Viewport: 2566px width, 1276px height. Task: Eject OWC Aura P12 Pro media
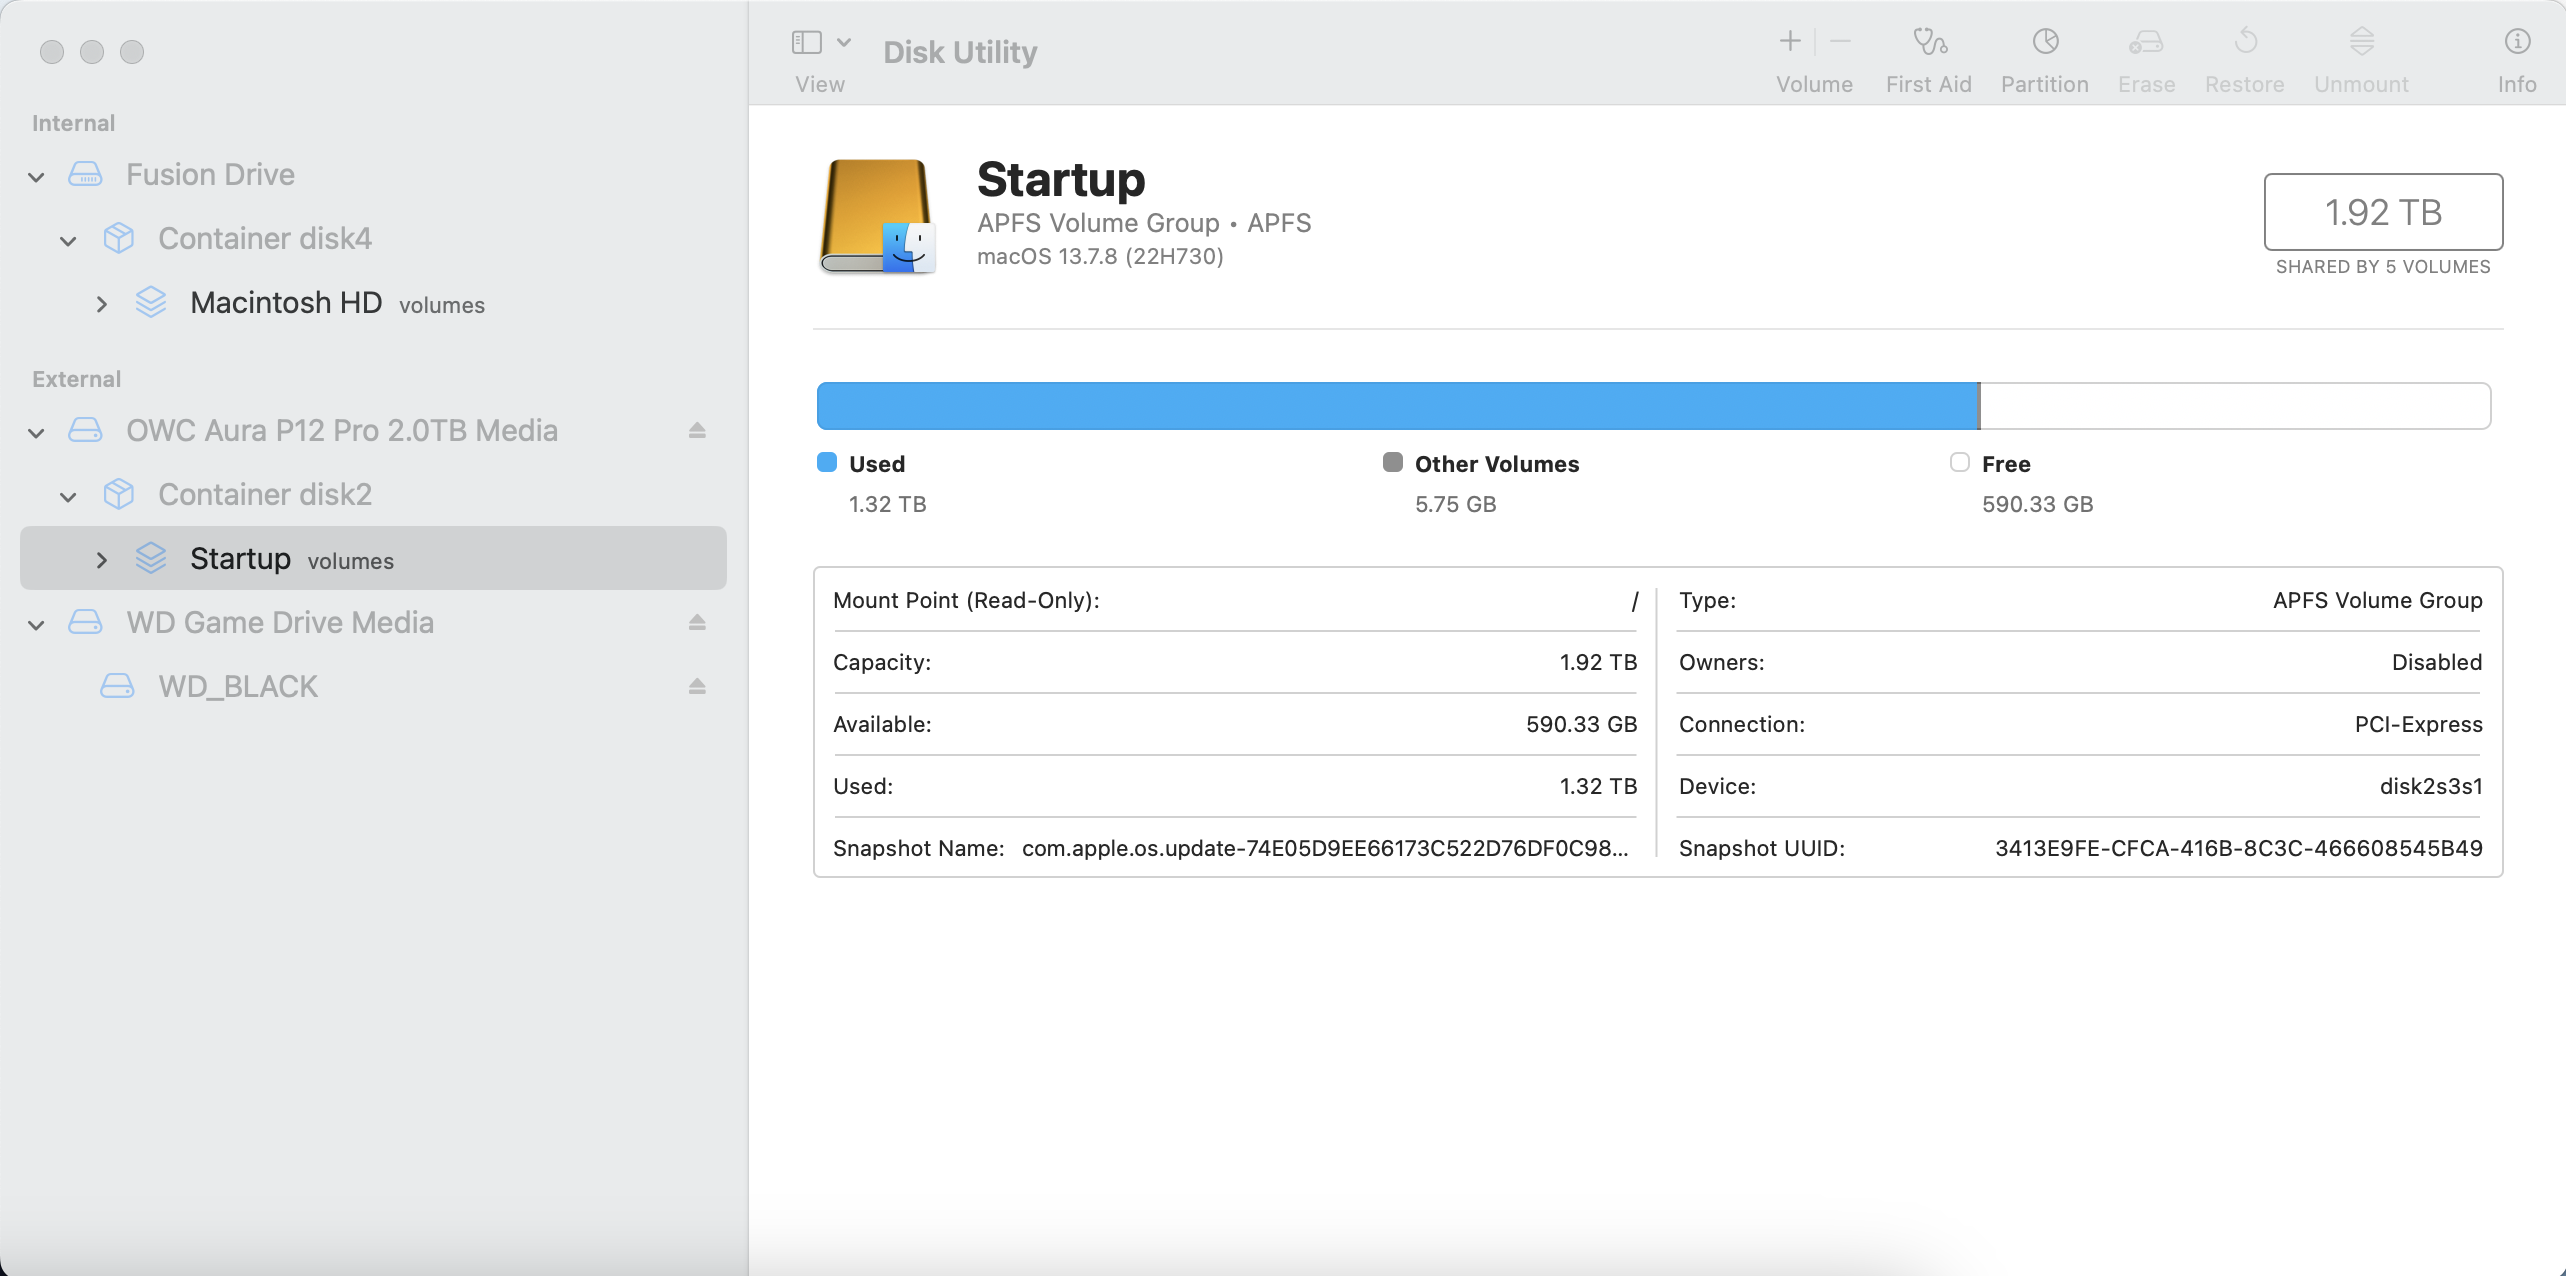pyautogui.click(x=697, y=430)
